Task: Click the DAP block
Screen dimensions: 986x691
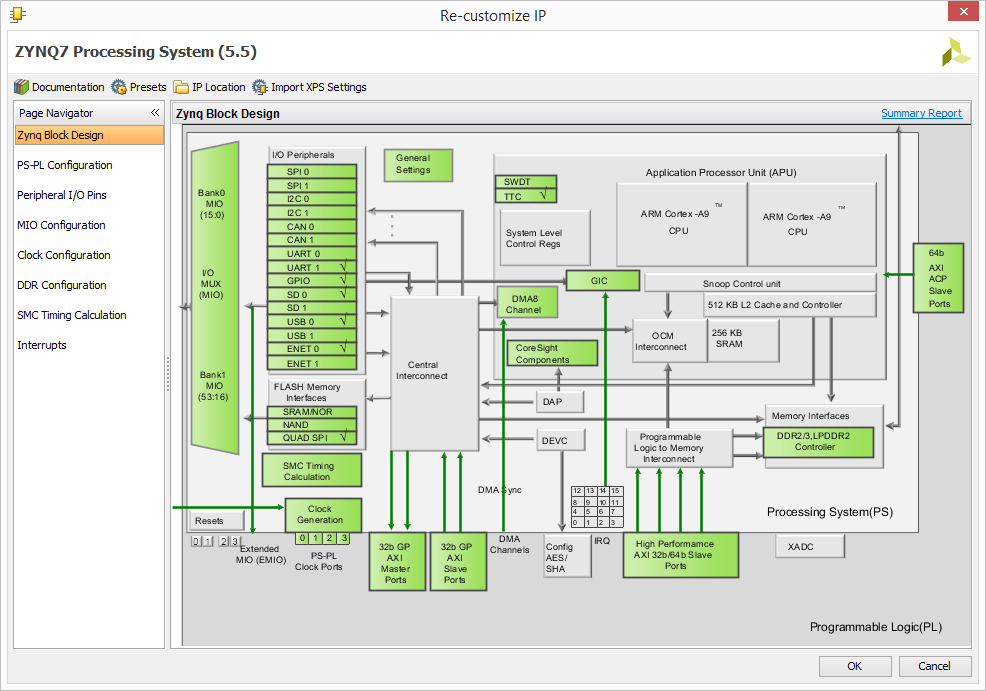Action: pos(560,401)
